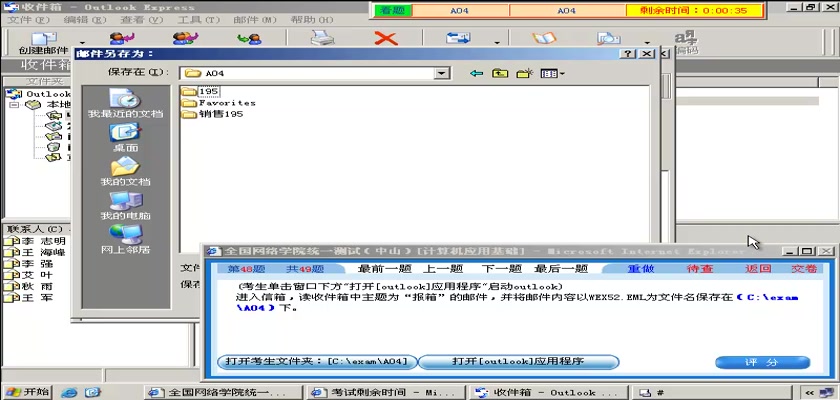Open dropdown arrow next to Create Mail
This screenshot has width=840, height=400.
click(x=82, y=43)
